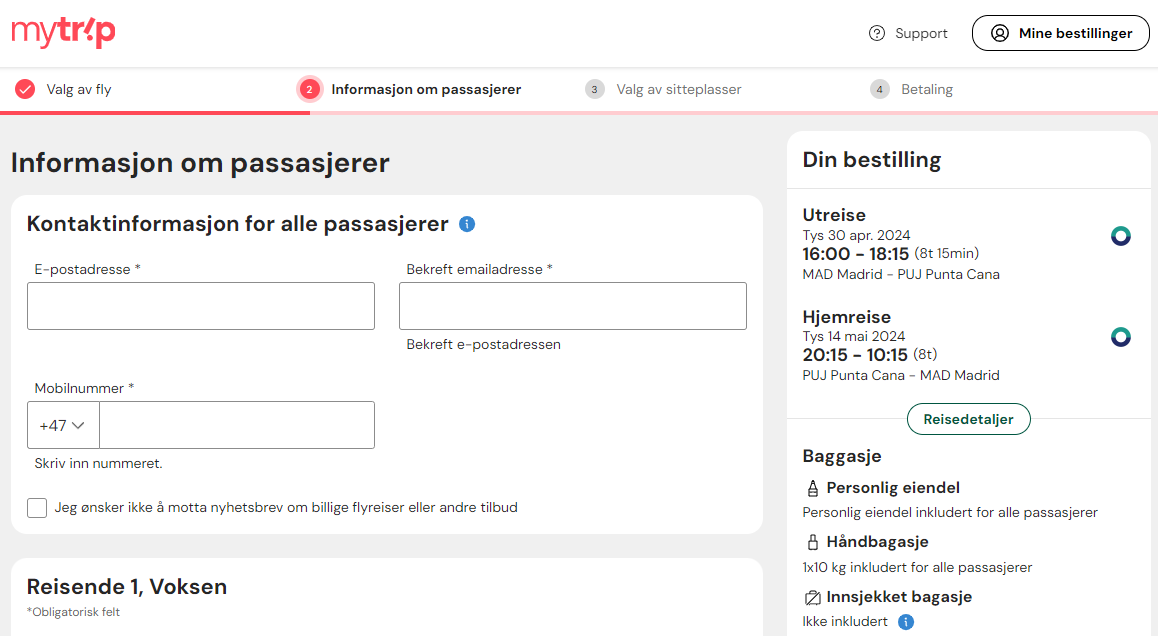Open the +47 country code dropdown

coord(63,425)
